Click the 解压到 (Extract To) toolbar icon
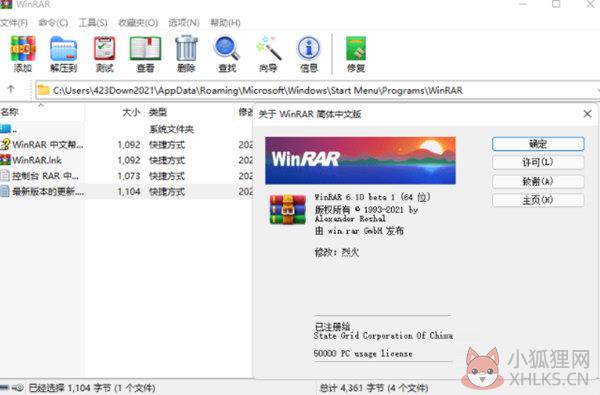This screenshot has width=600, height=395. (64, 49)
